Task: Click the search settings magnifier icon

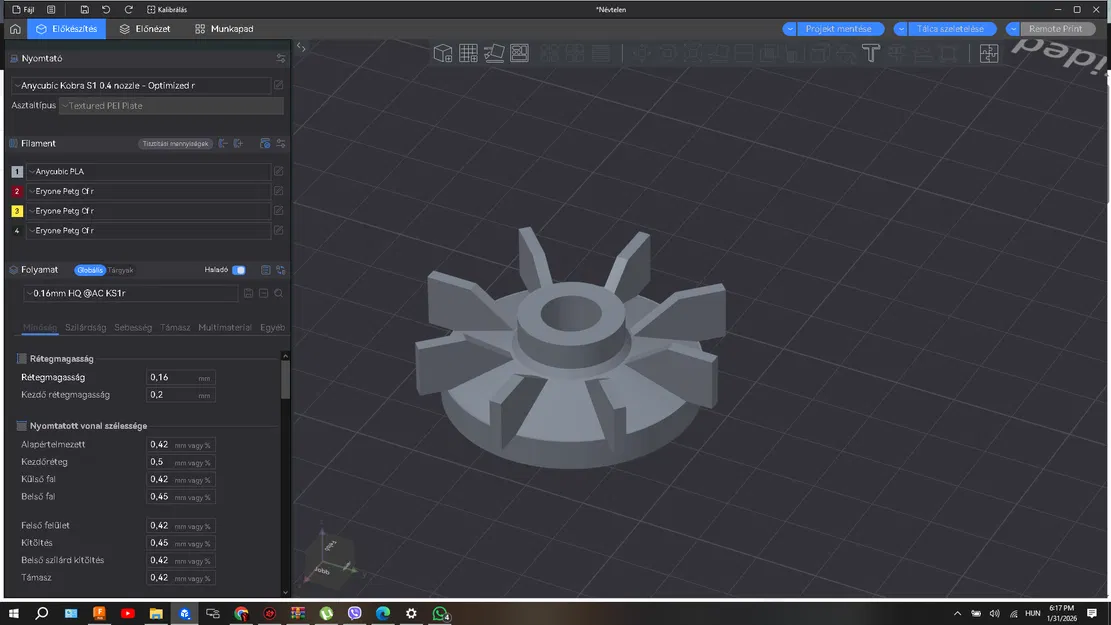Action: click(278, 293)
